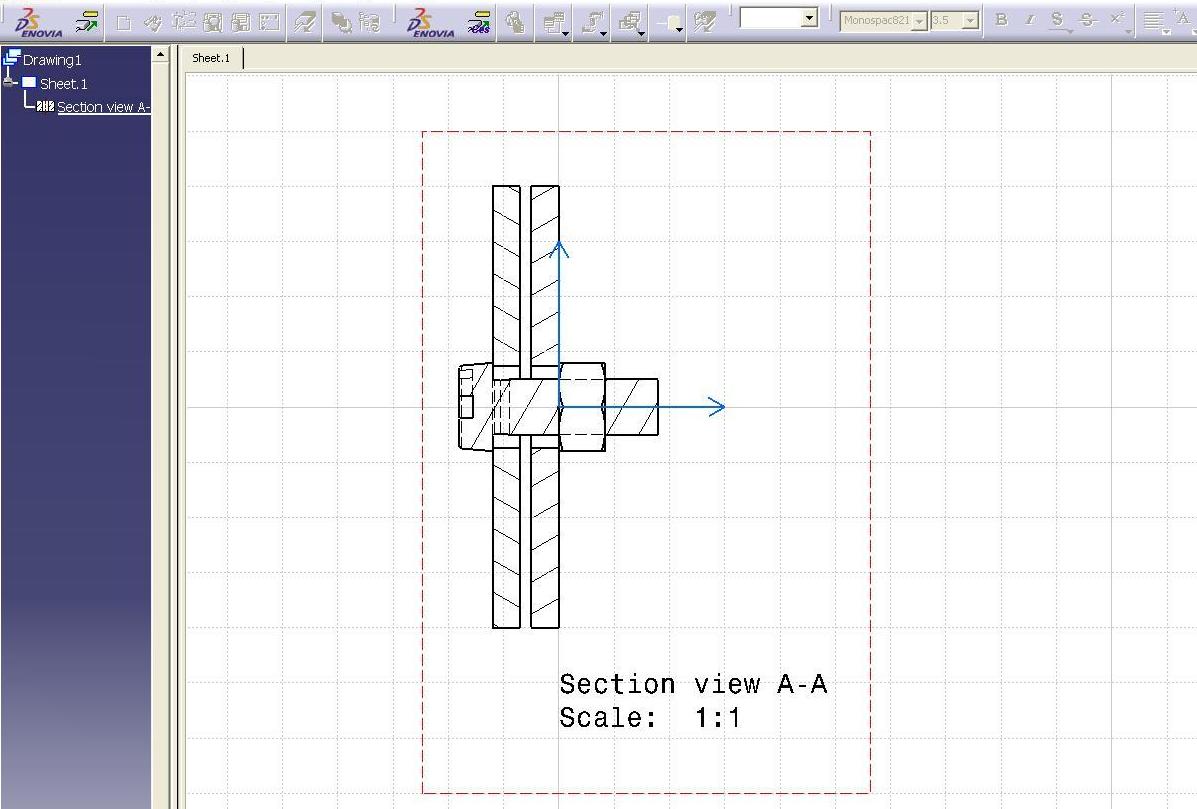Click the greyed tree structure icon

(369, 23)
